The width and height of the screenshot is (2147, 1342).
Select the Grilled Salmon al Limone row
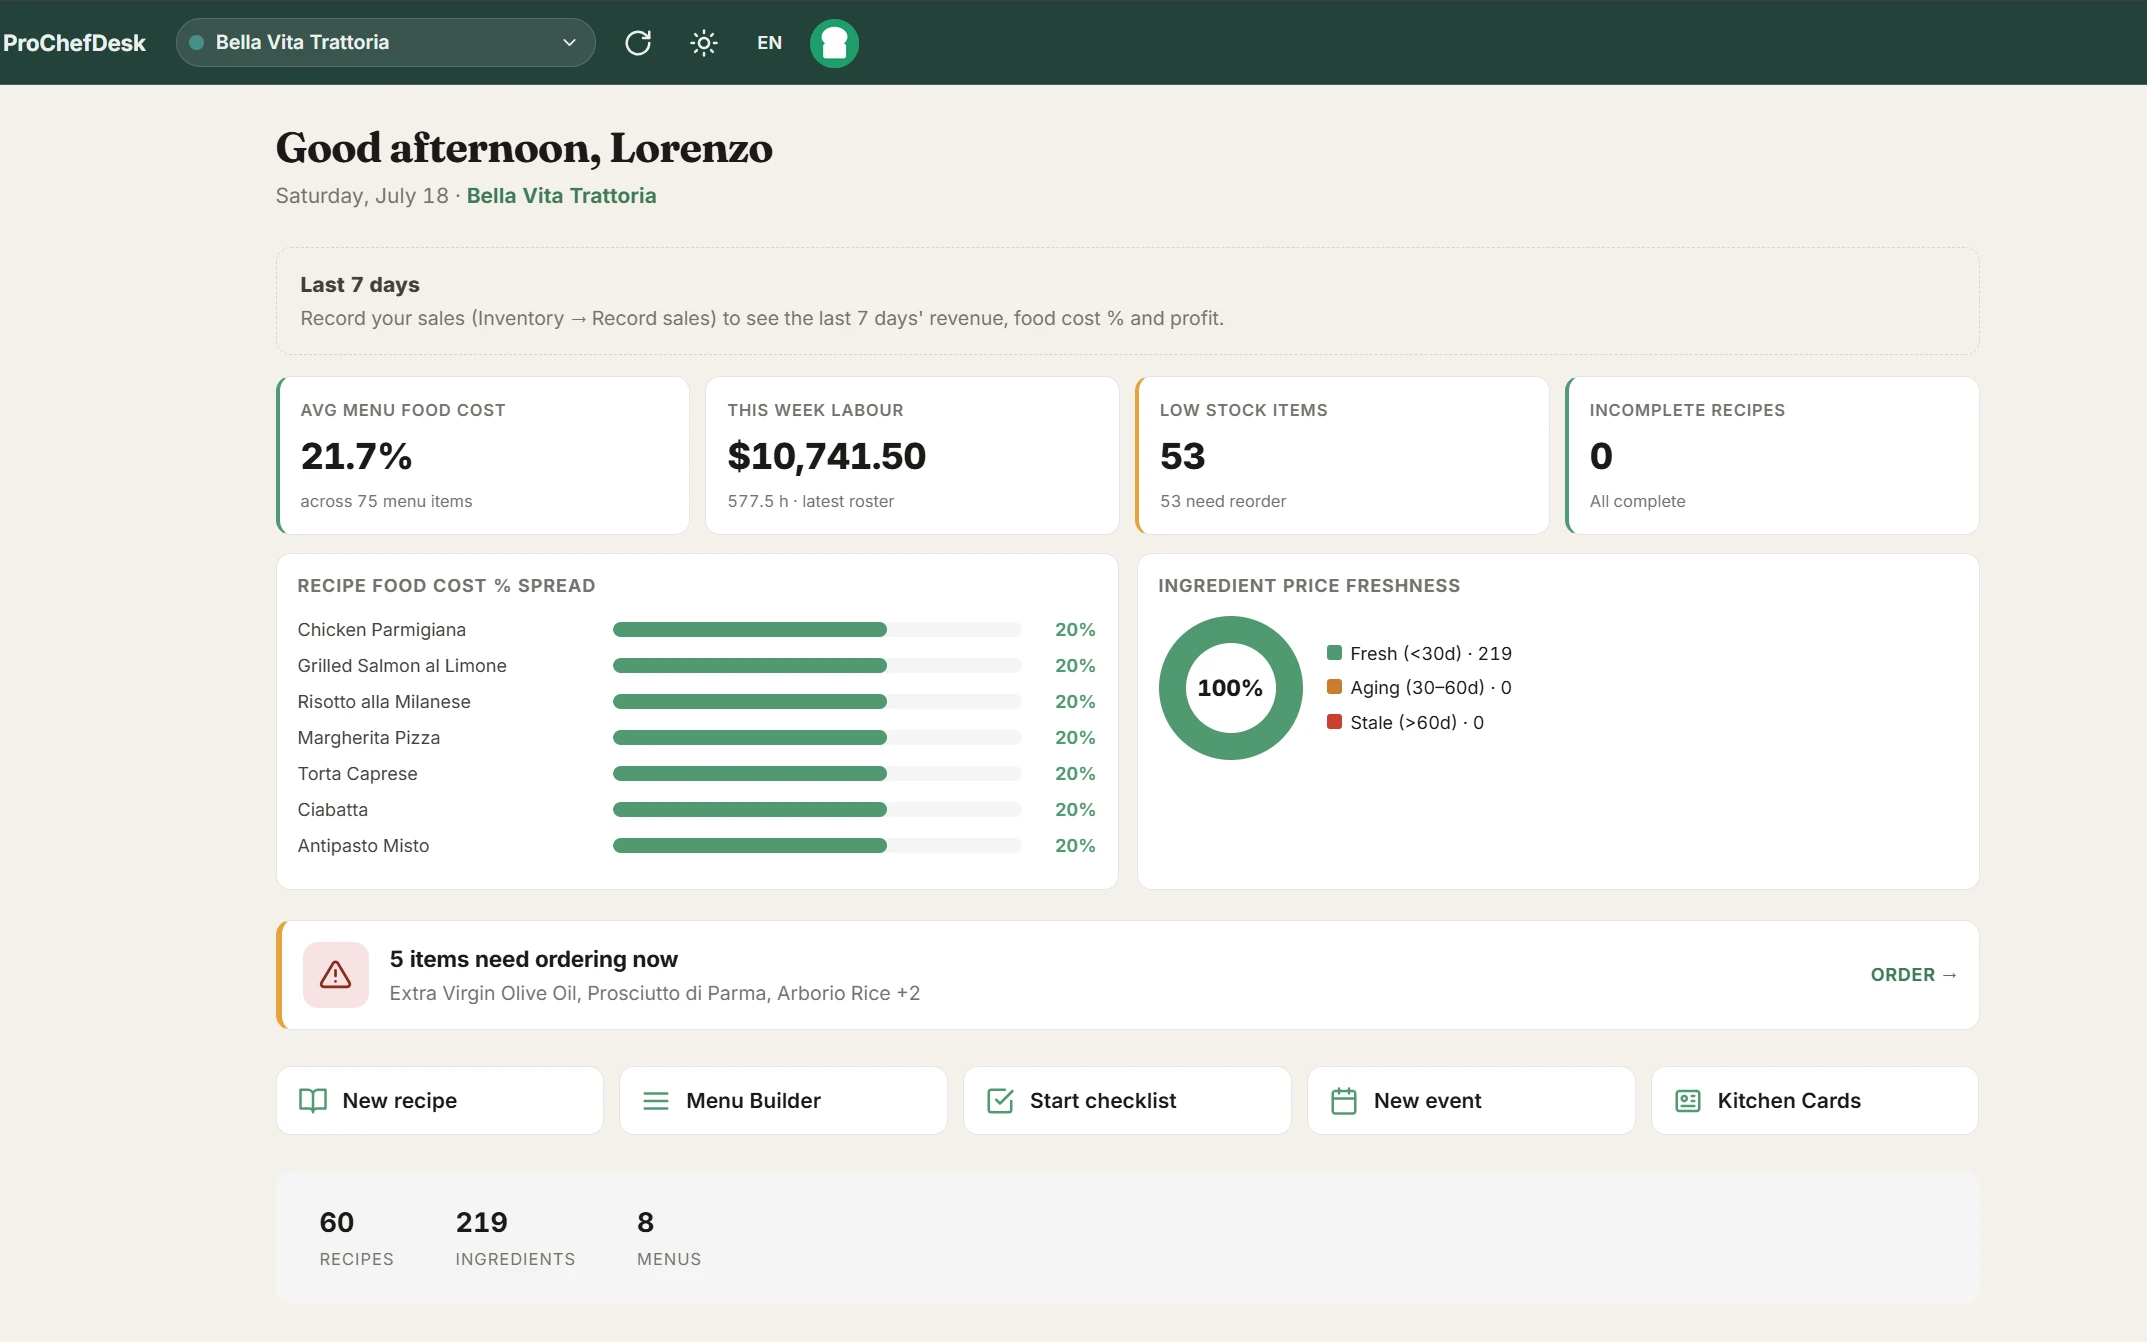click(x=696, y=666)
